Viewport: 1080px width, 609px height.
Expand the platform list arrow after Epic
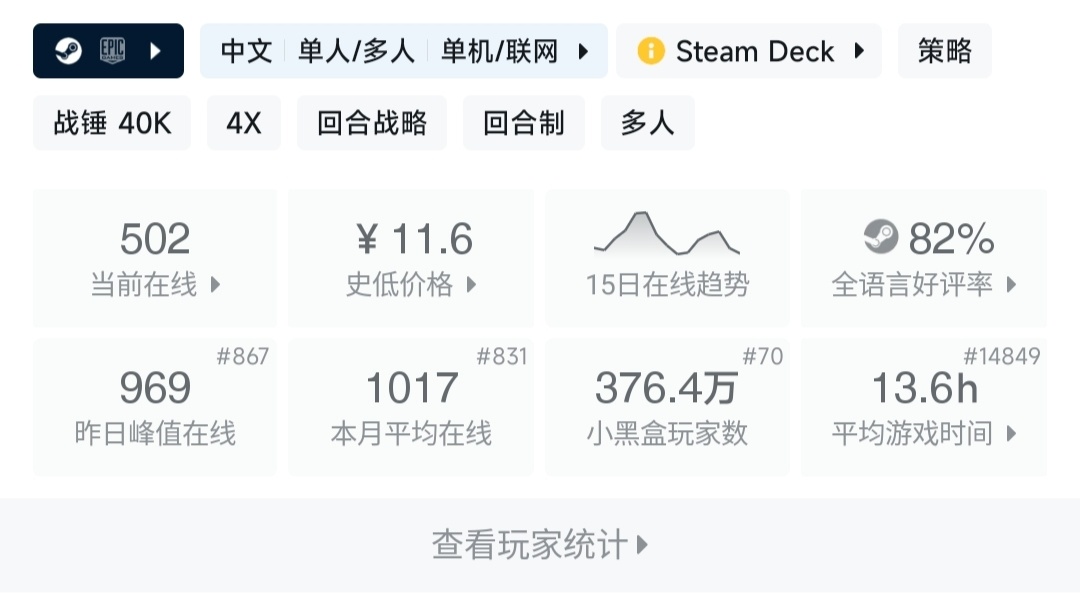(155, 51)
